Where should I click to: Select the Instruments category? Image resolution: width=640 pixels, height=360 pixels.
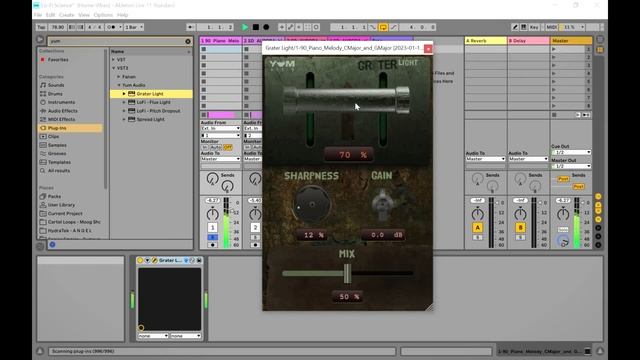coord(61,102)
